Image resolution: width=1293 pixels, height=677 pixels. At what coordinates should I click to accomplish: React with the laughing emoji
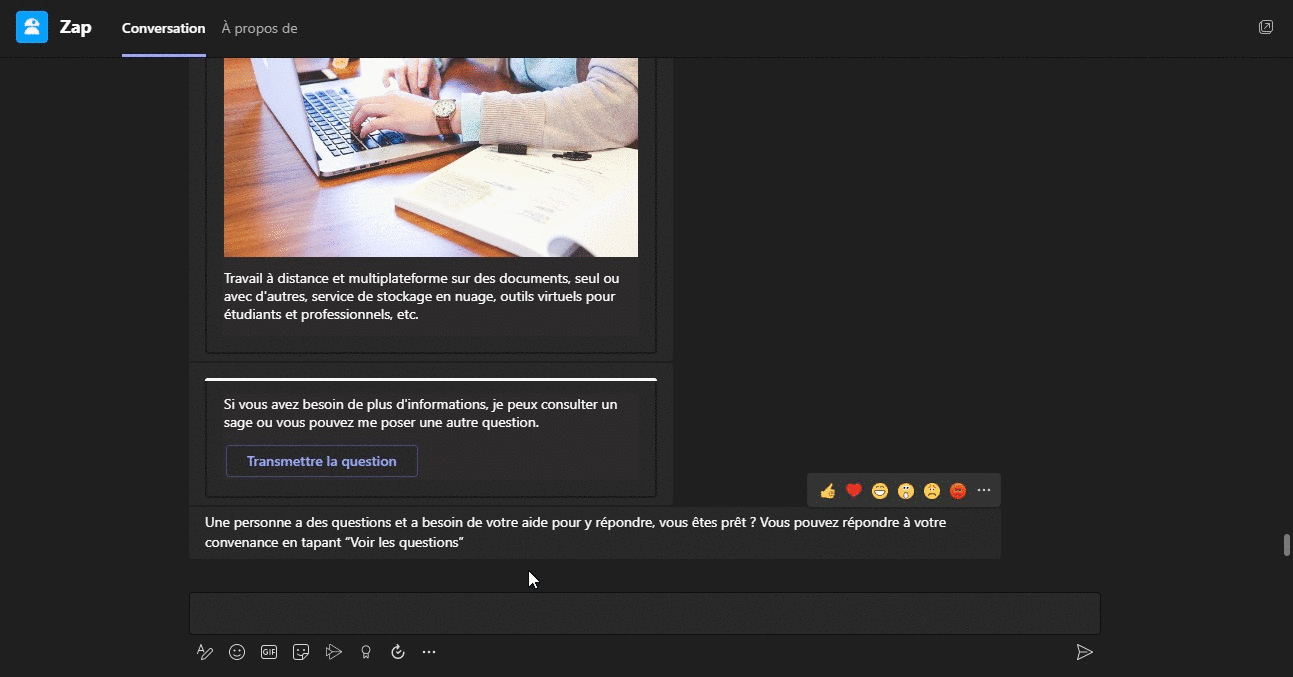pyautogui.click(x=880, y=490)
